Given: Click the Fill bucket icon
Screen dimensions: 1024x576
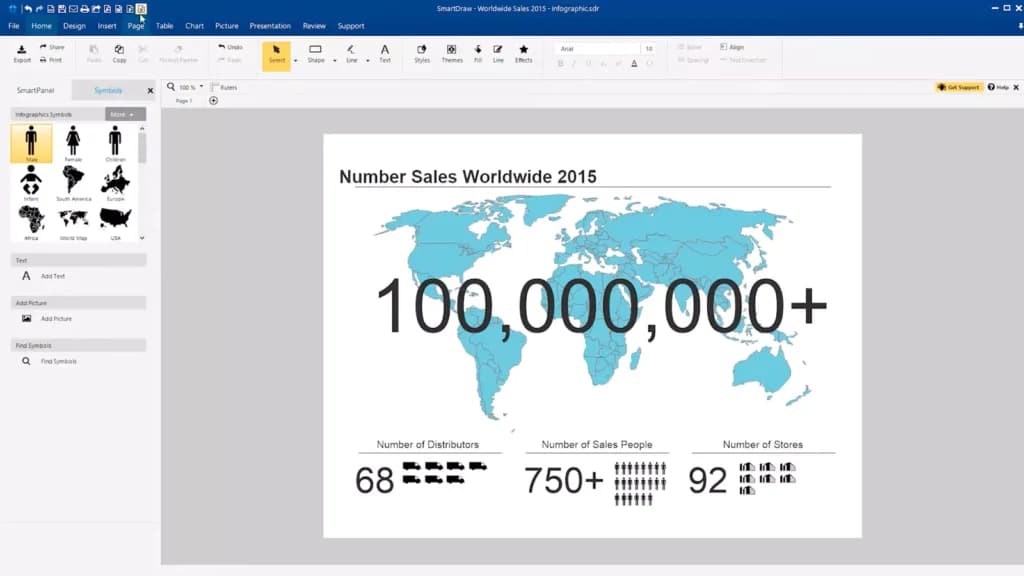Looking at the screenshot, I should coord(477,54).
